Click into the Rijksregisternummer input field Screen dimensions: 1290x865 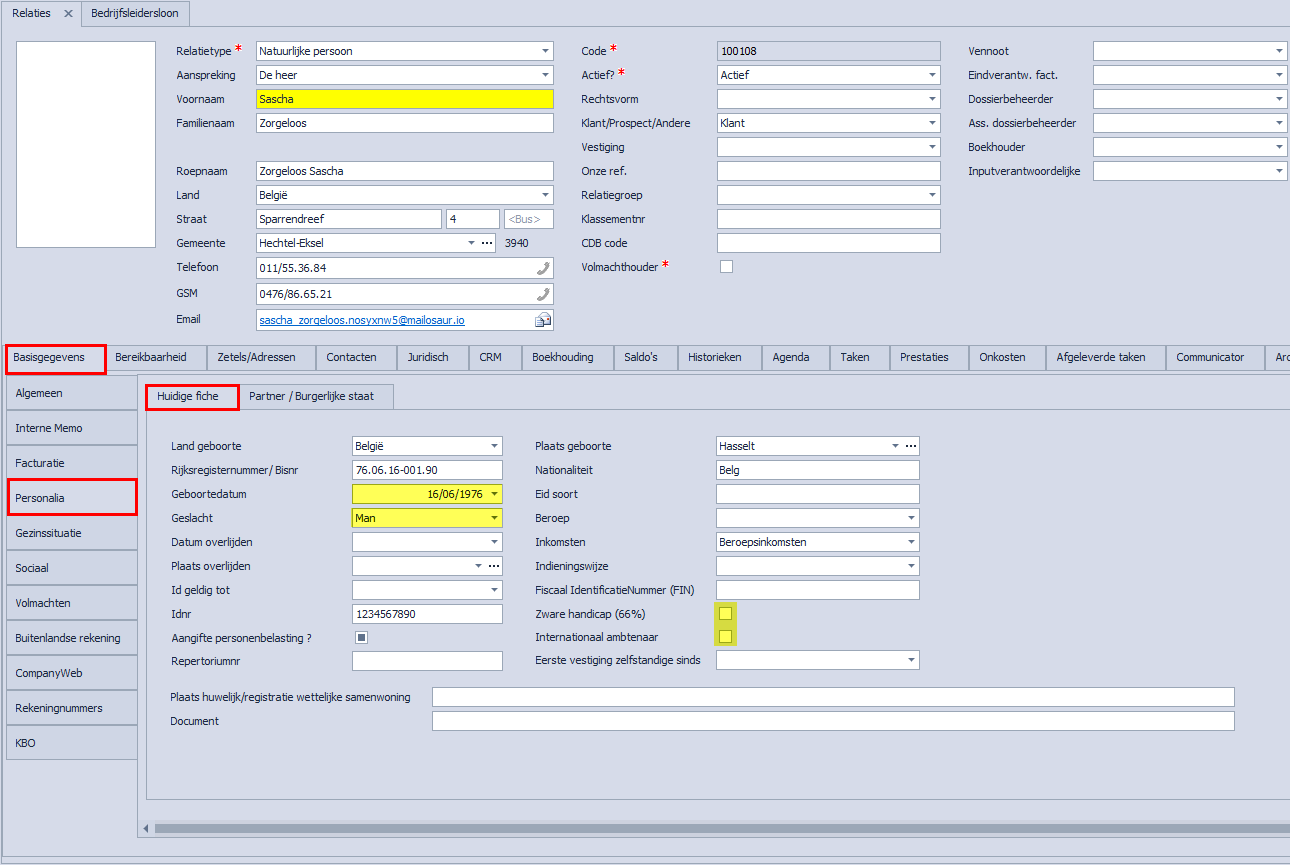point(427,470)
